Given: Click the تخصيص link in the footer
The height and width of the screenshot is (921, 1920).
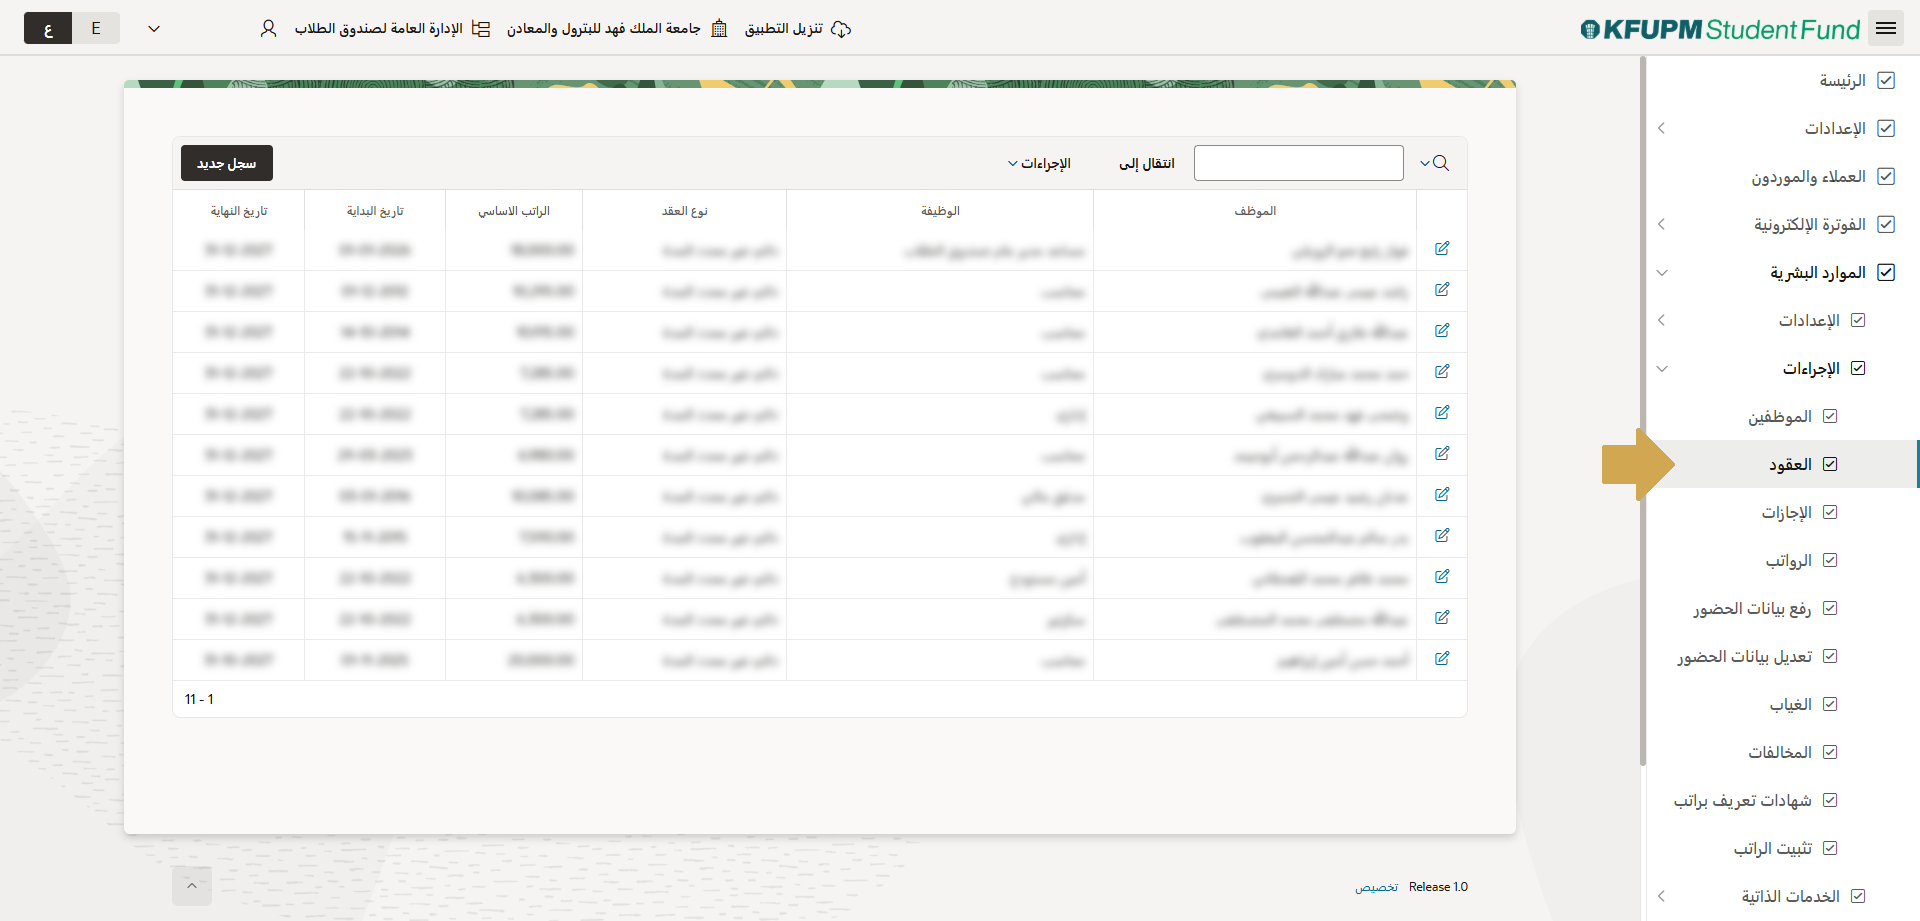Looking at the screenshot, I should click(x=1377, y=887).
